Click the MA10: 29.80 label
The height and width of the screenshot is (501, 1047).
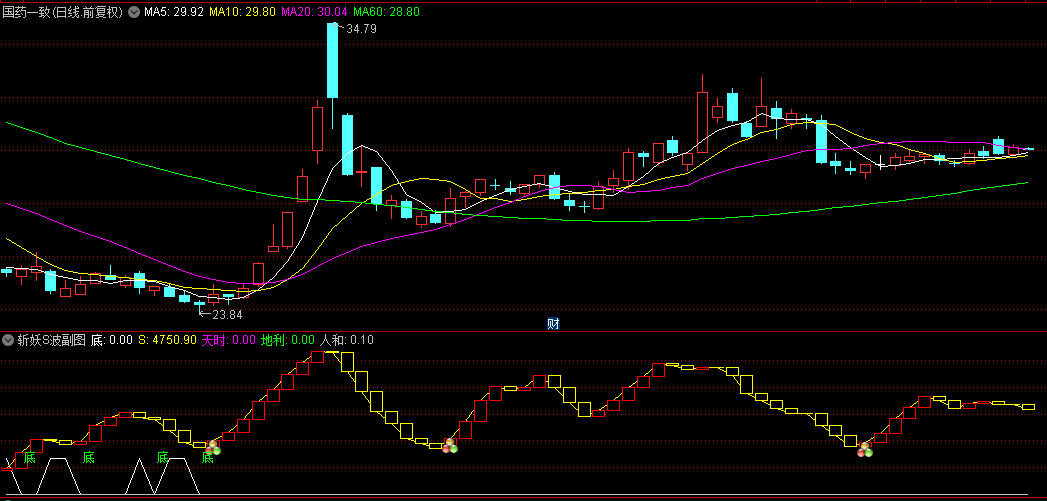[242, 12]
